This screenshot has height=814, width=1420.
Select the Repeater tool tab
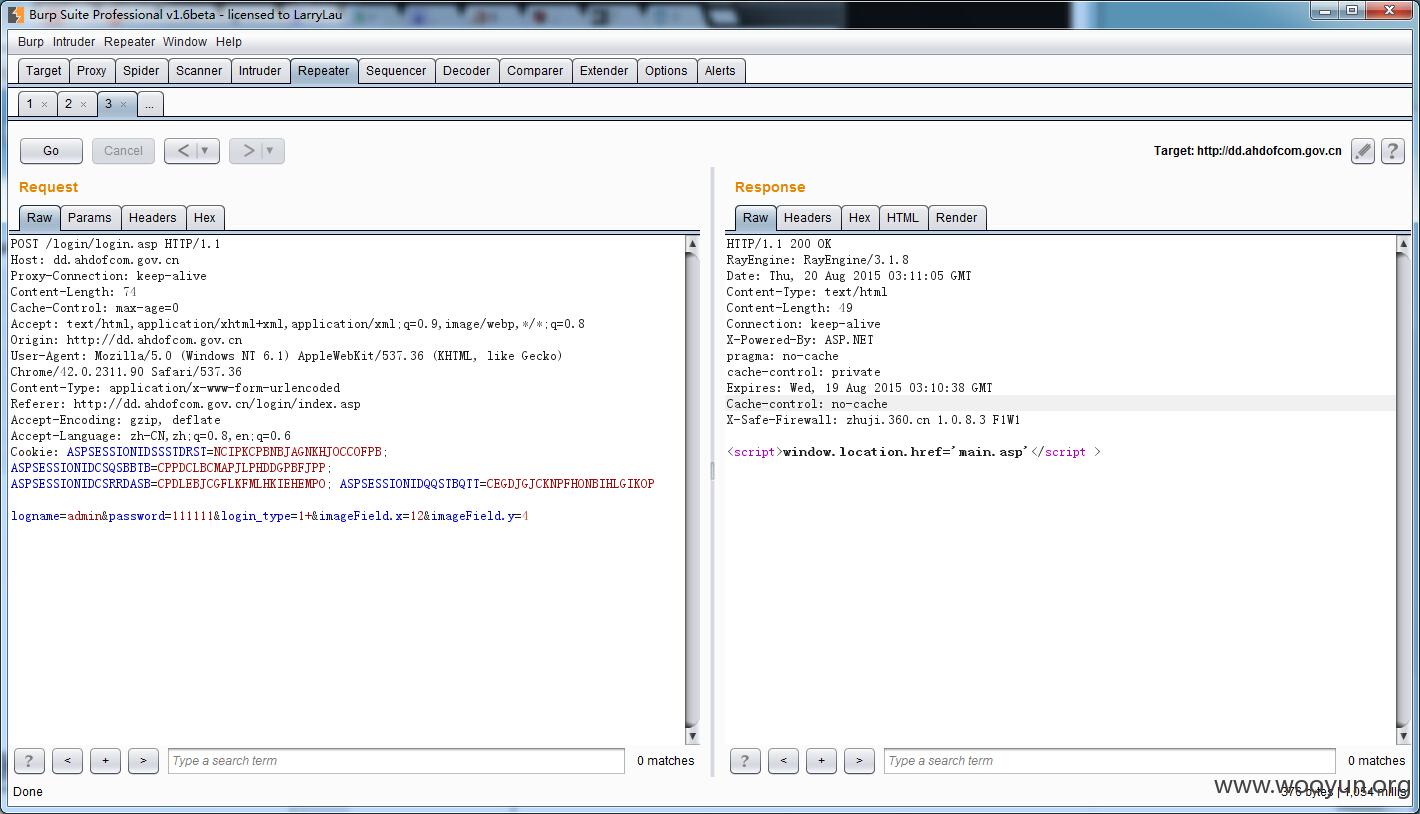pyautogui.click(x=324, y=71)
